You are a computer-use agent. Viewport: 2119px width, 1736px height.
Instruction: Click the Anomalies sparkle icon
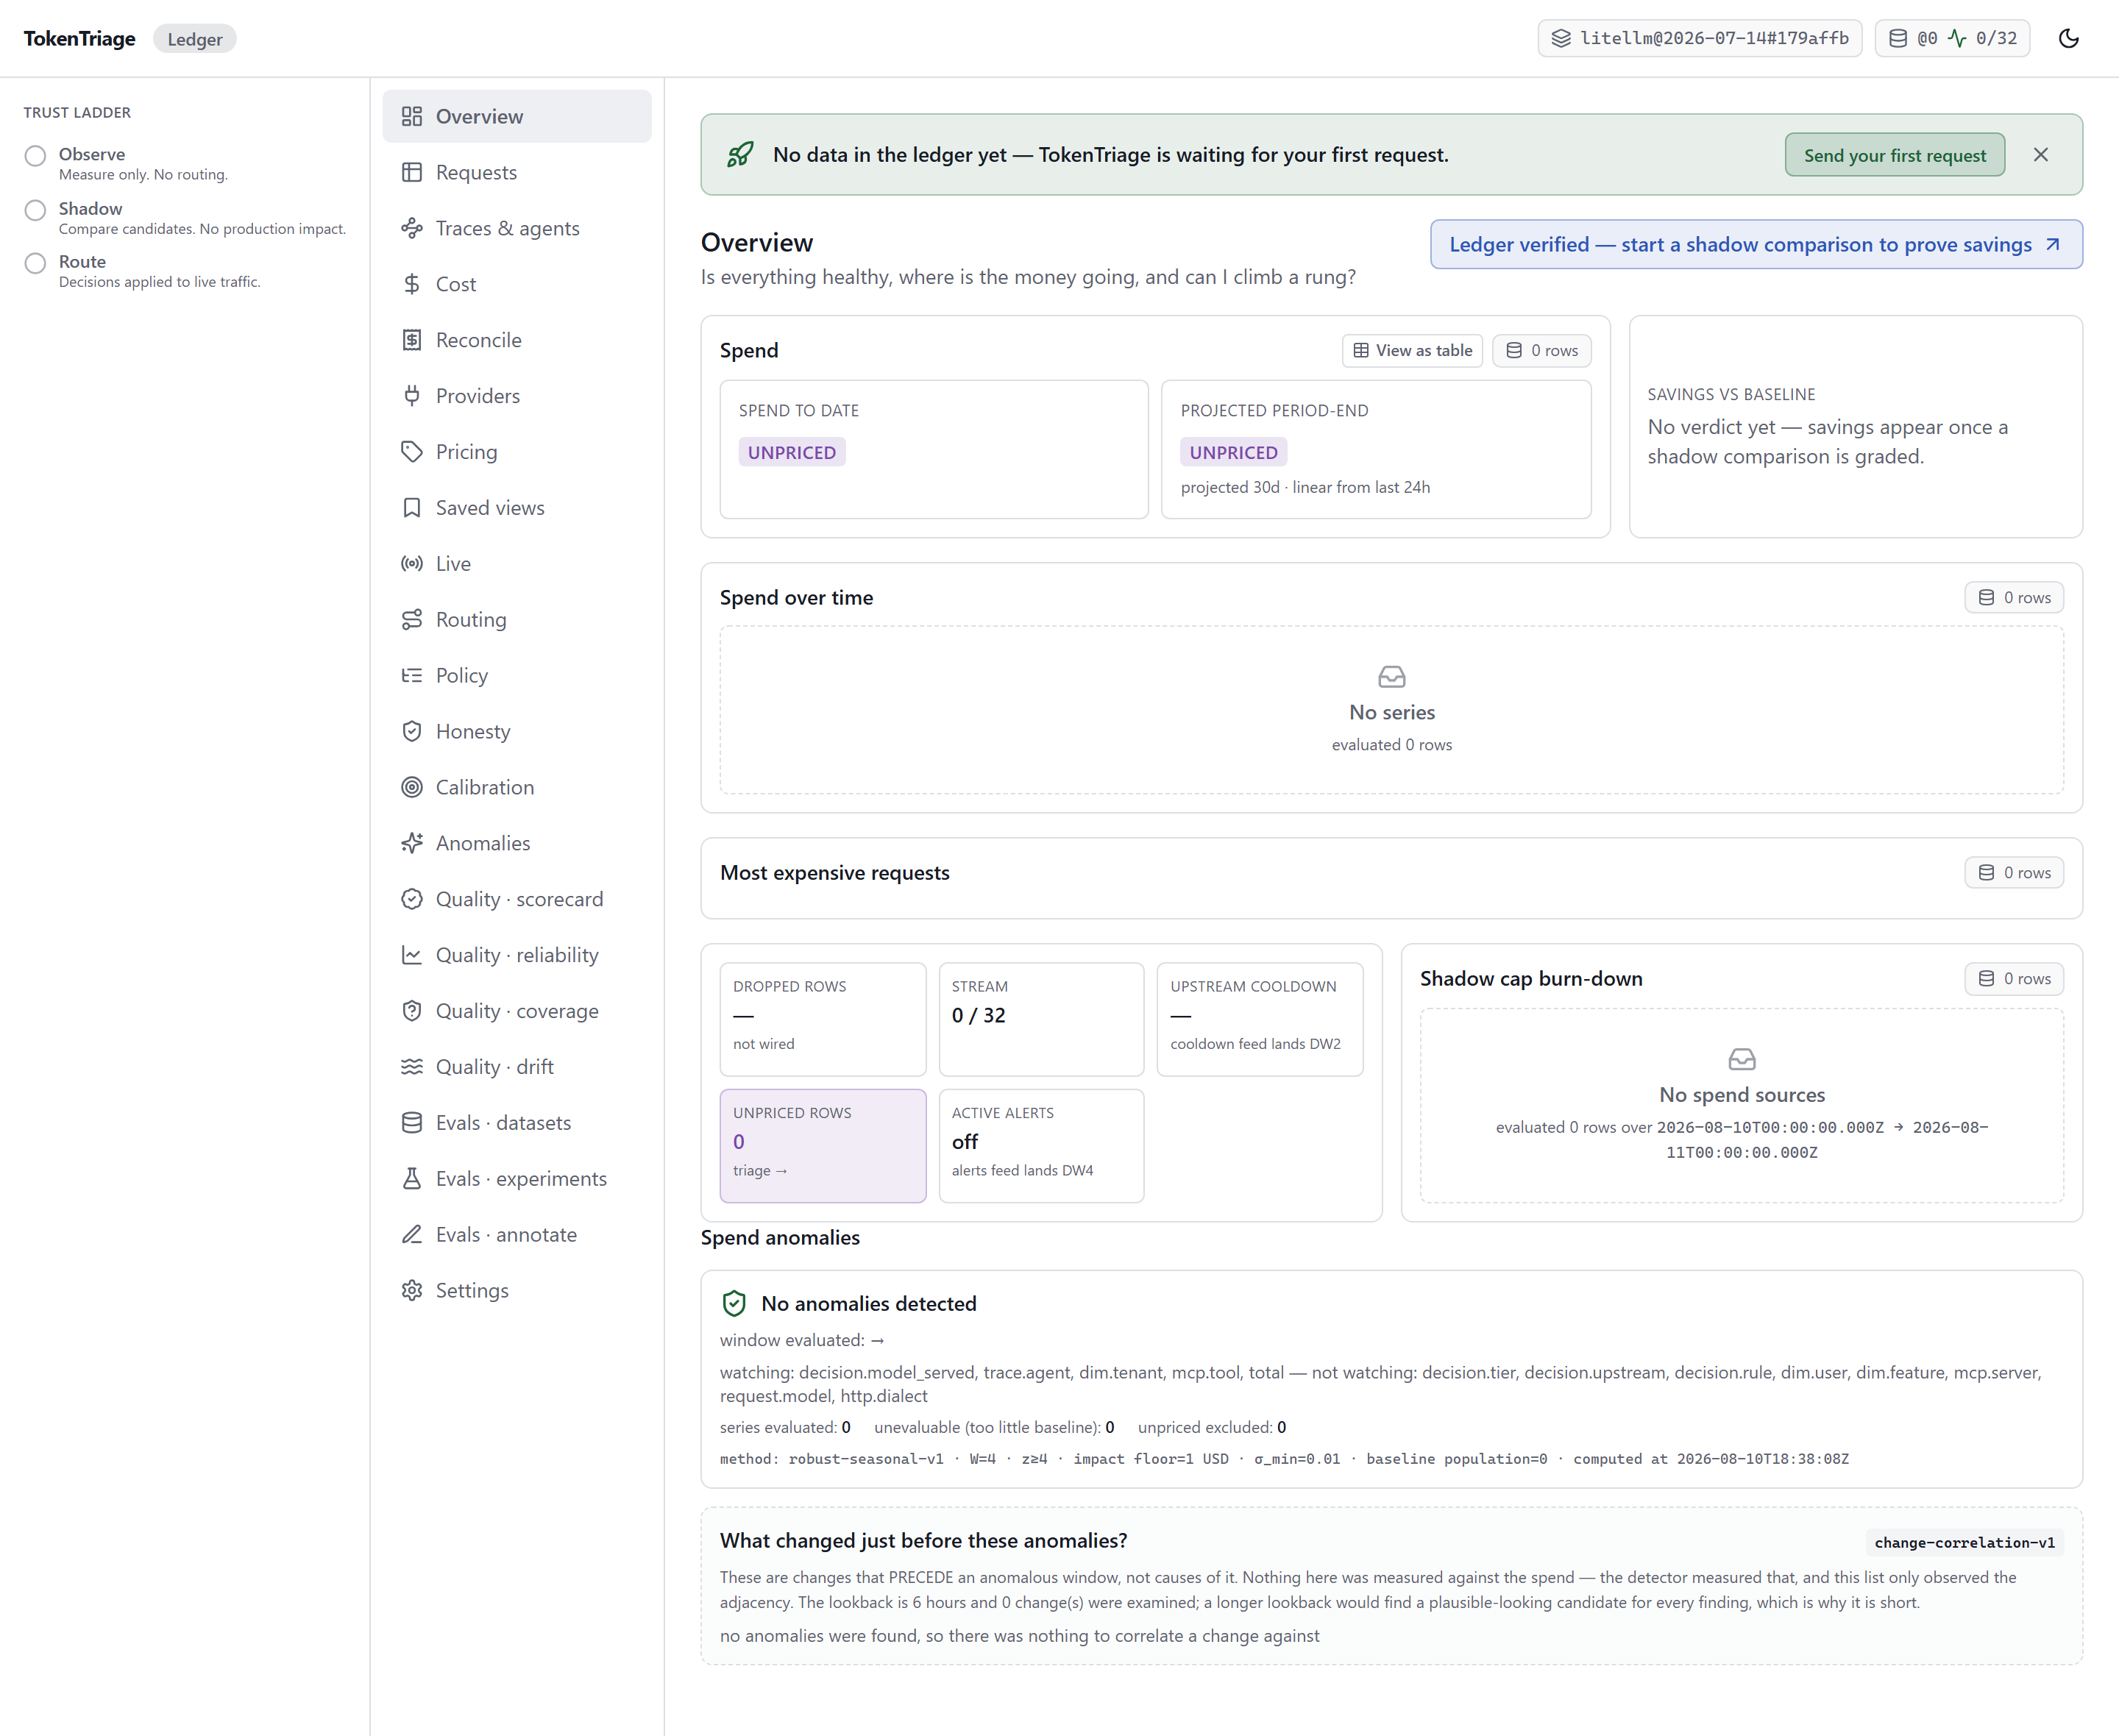[x=412, y=844]
